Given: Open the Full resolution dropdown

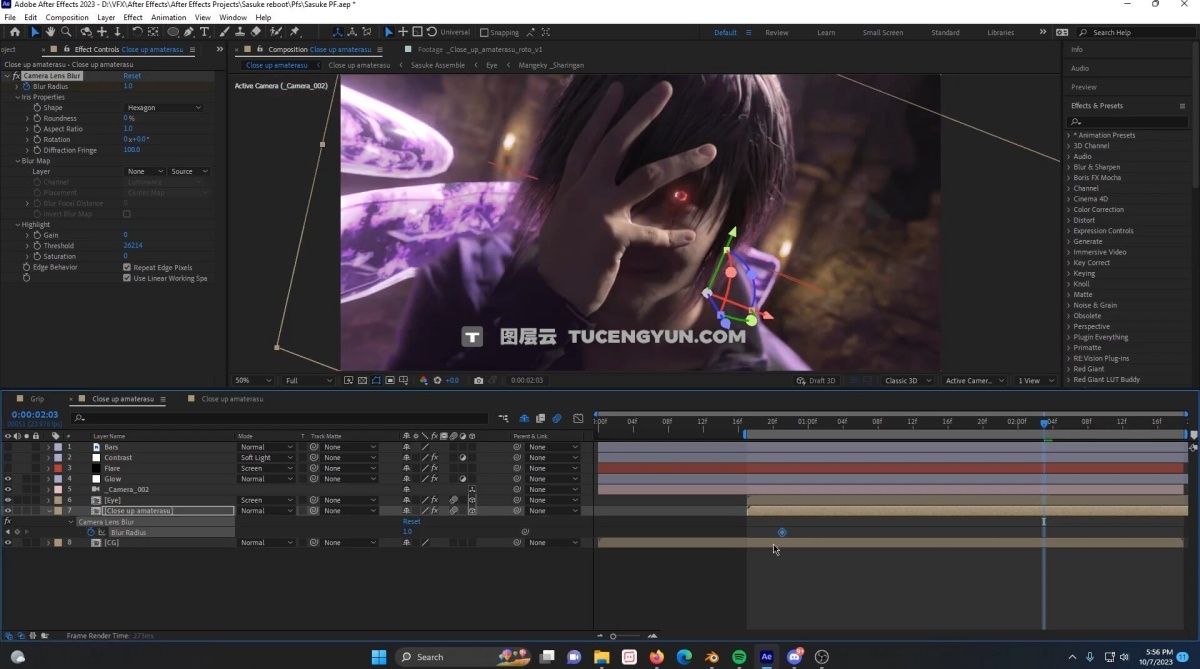Looking at the screenshot, I should click(309, 380).
